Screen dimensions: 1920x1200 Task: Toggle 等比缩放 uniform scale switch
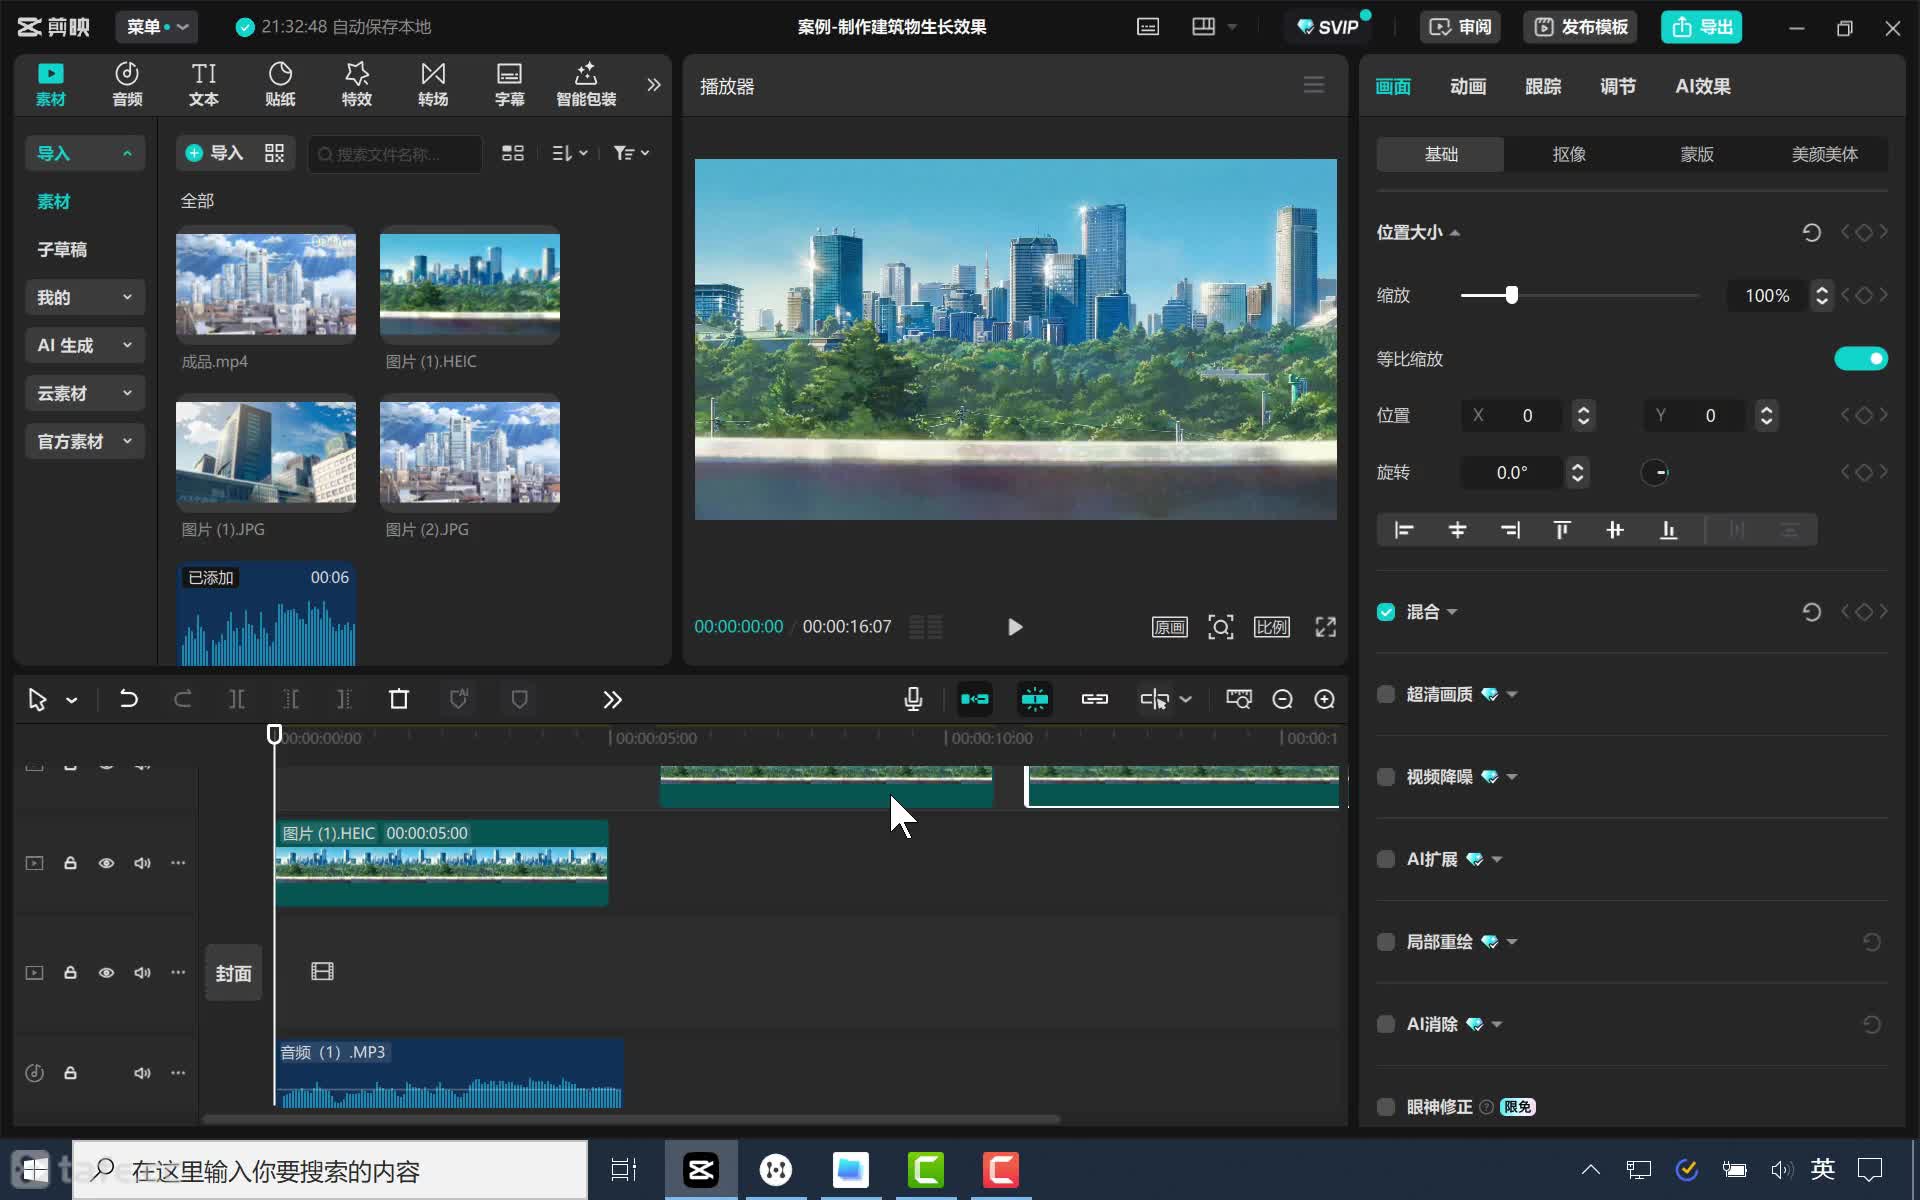tap(1861, 358)
